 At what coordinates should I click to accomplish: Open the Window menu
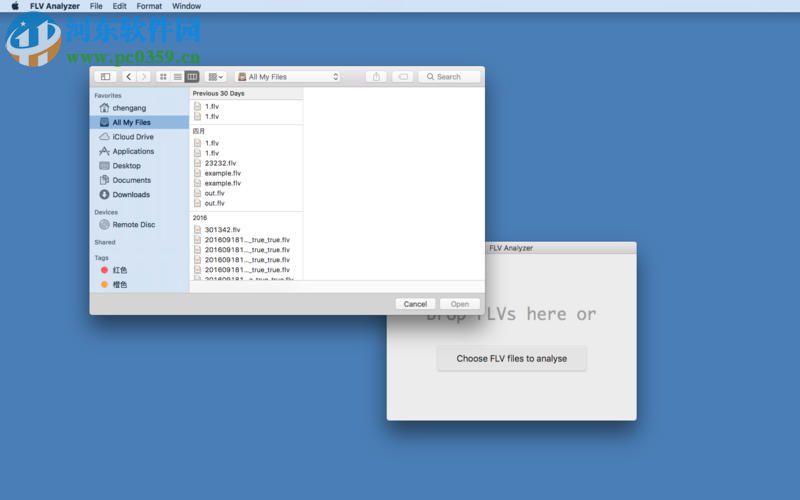coord(186,6)
